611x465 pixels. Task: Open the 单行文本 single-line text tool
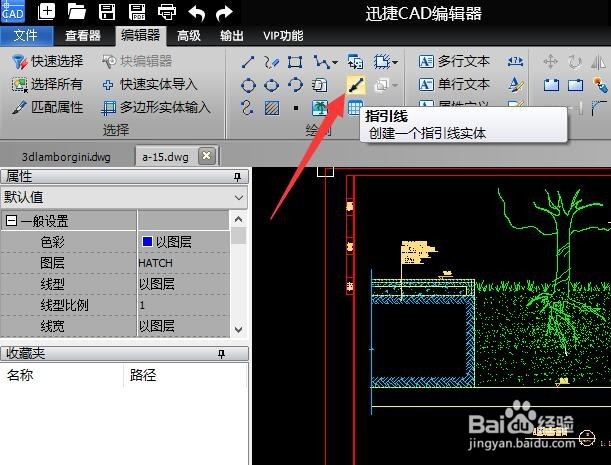click(x=454, y=84)
